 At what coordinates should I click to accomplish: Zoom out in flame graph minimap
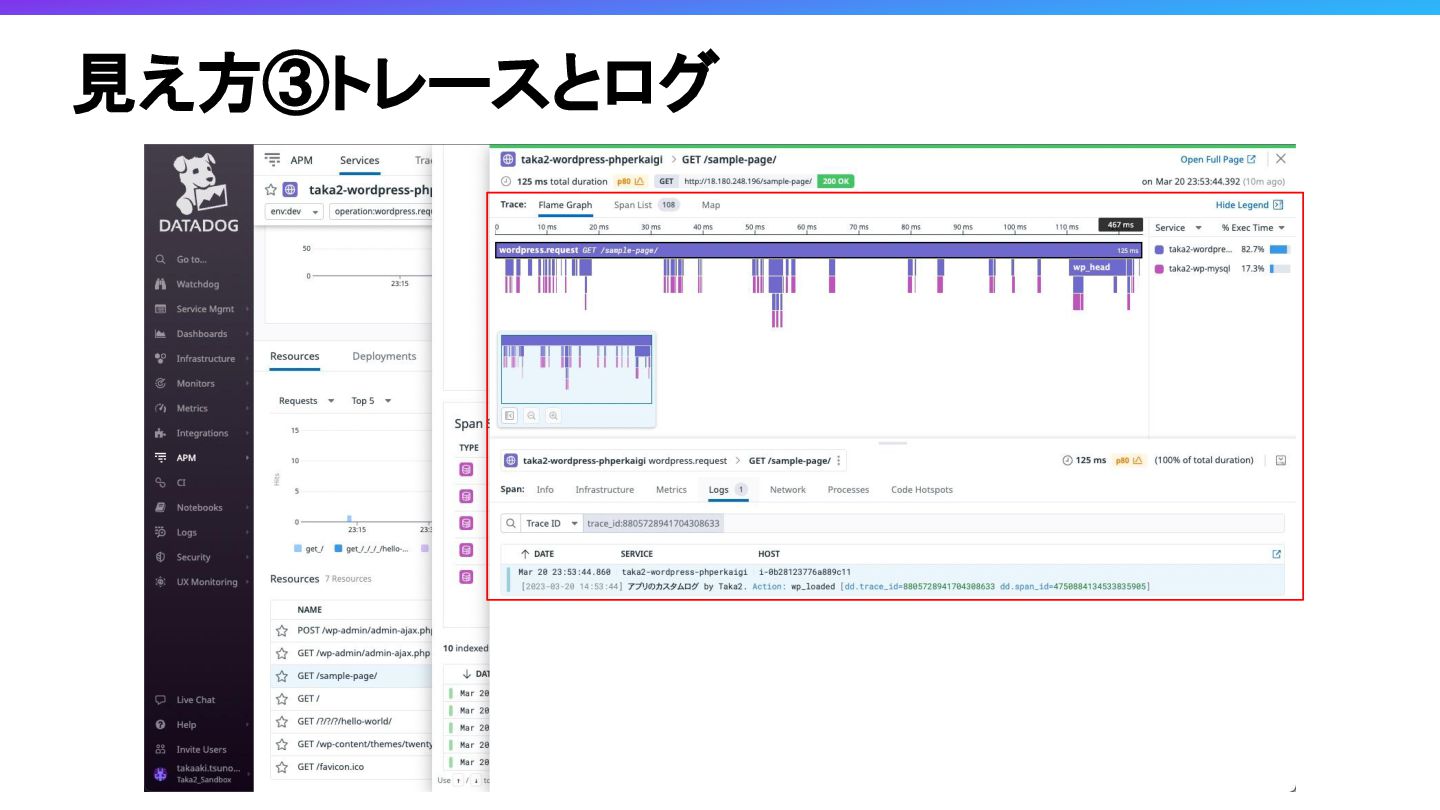coord(531,416)
